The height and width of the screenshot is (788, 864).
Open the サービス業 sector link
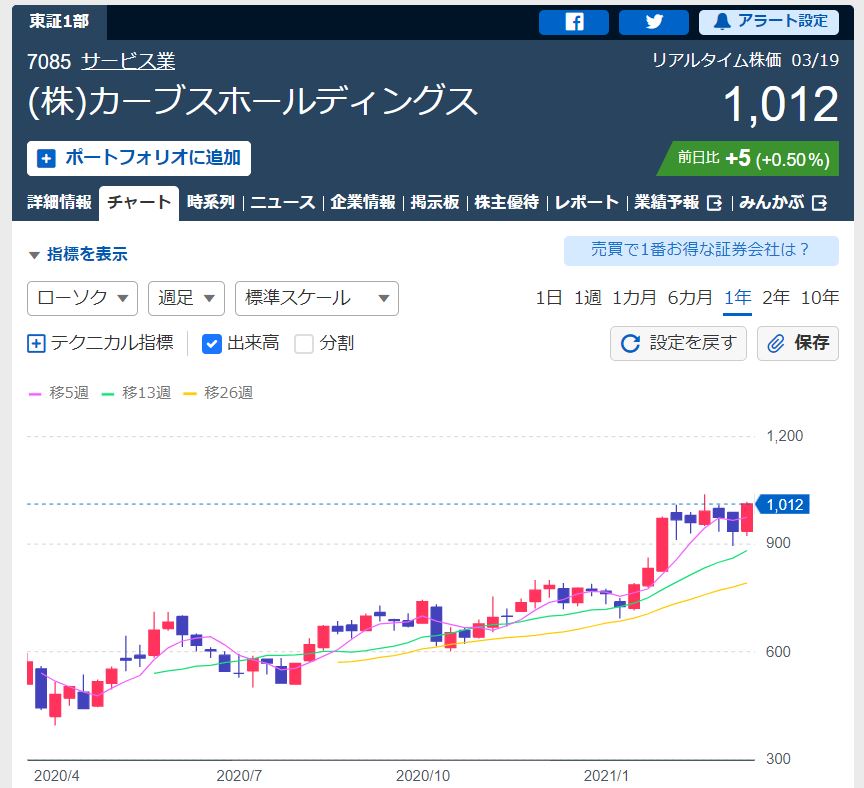(128, 61)
